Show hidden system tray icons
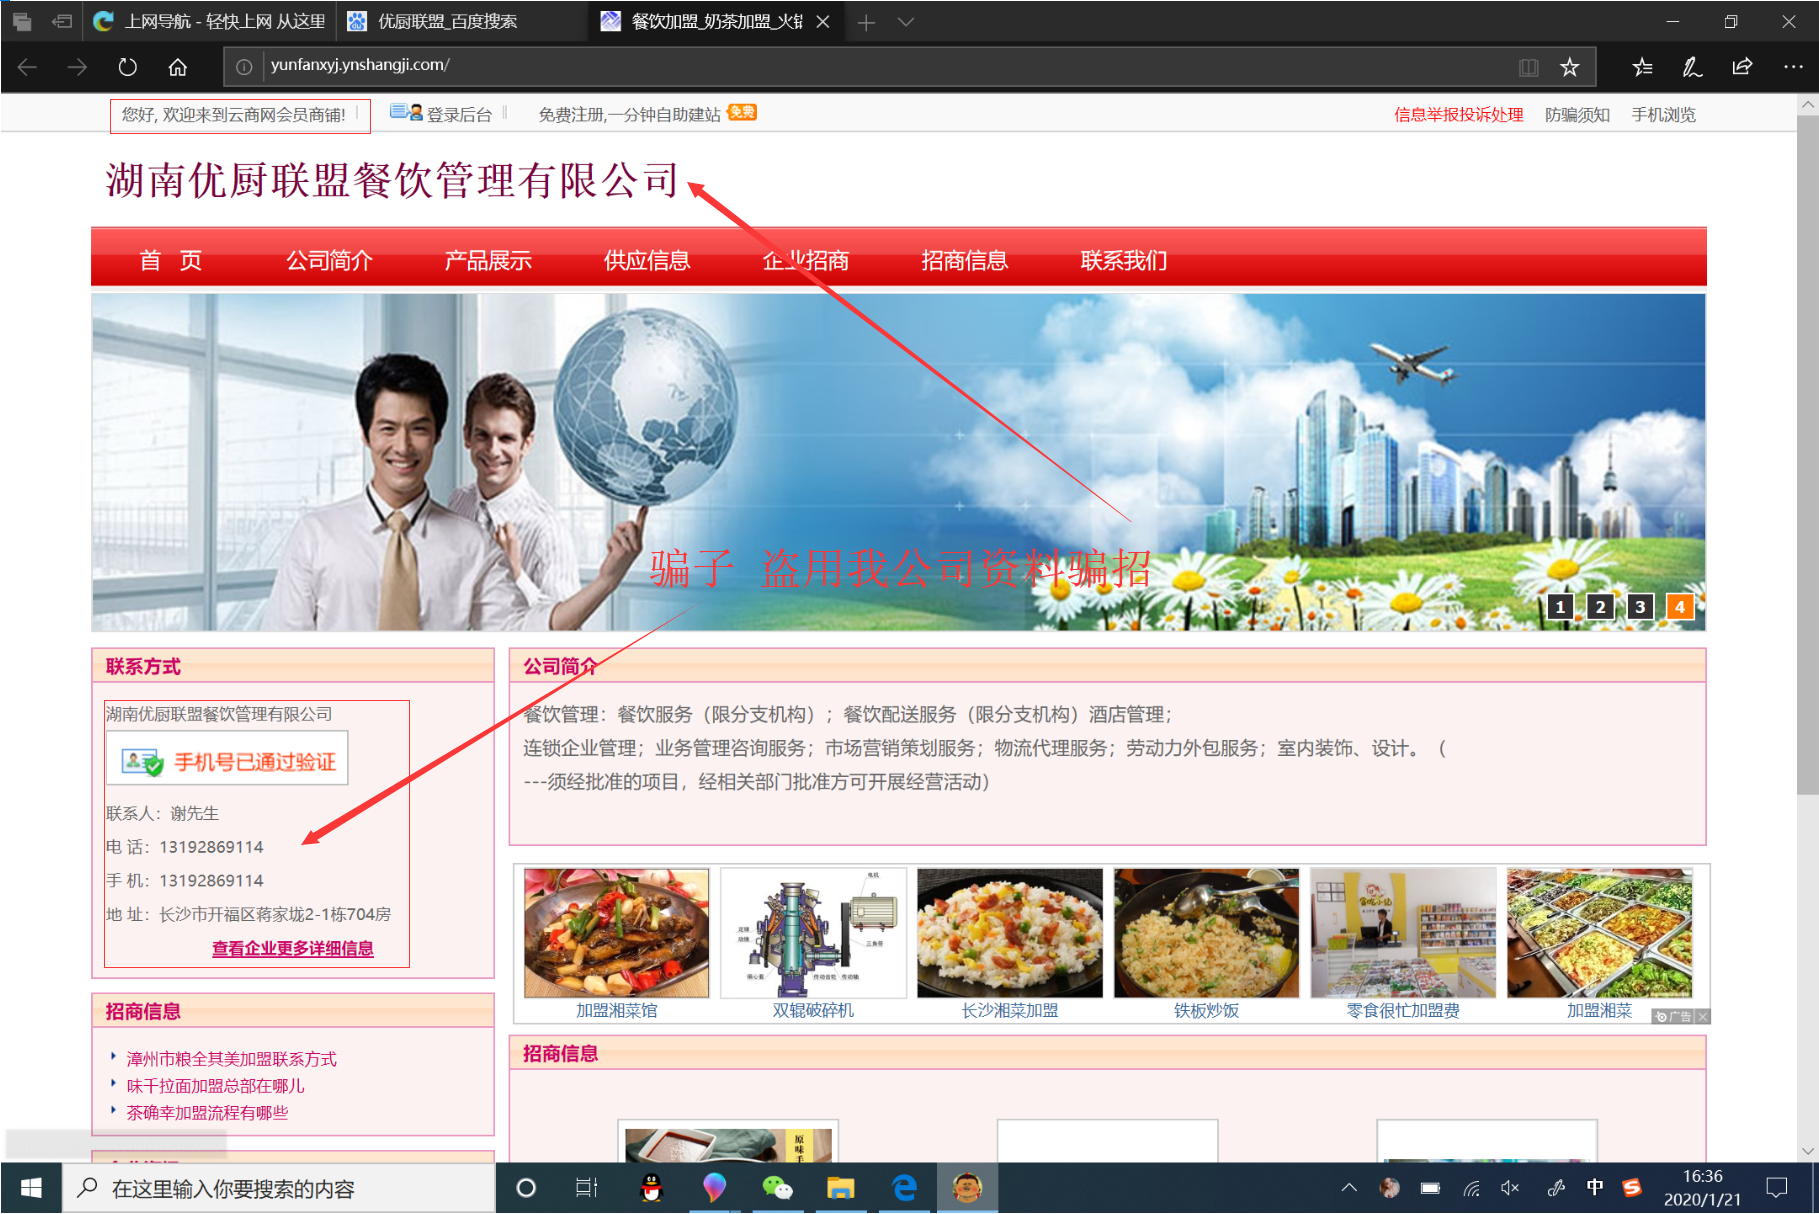The height and width of the screenshot is (1214, 1819). point(1349,1188)
